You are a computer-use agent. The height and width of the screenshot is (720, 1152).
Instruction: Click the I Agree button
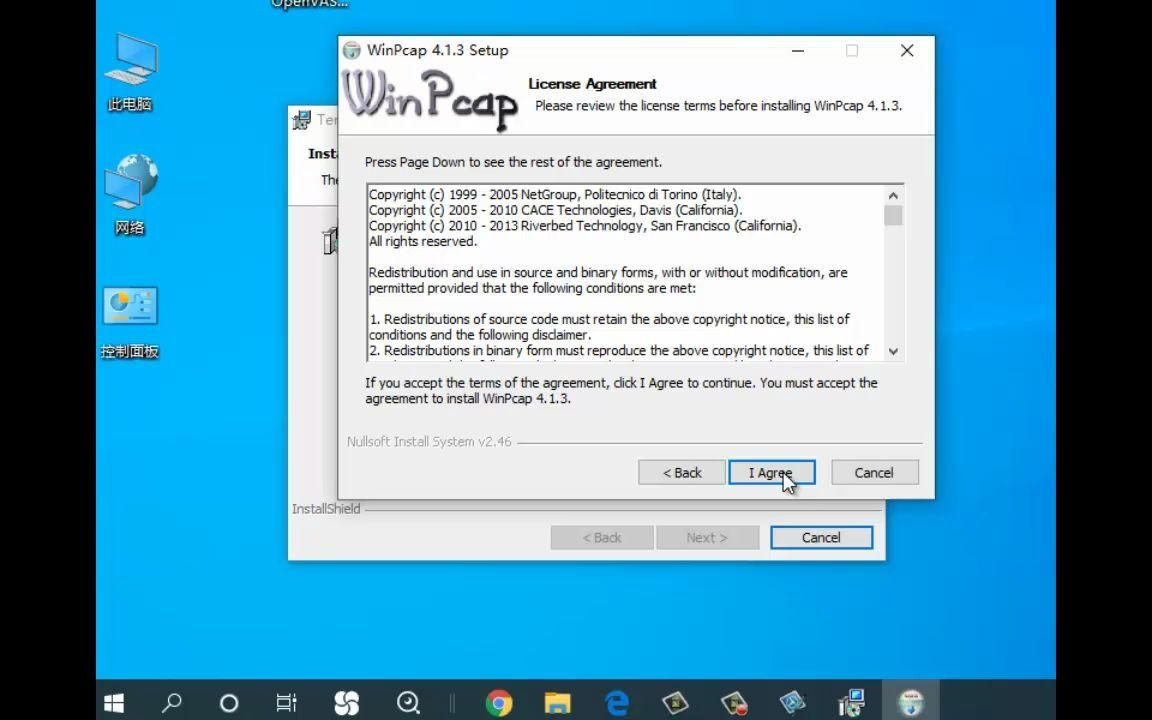point(771,472)
